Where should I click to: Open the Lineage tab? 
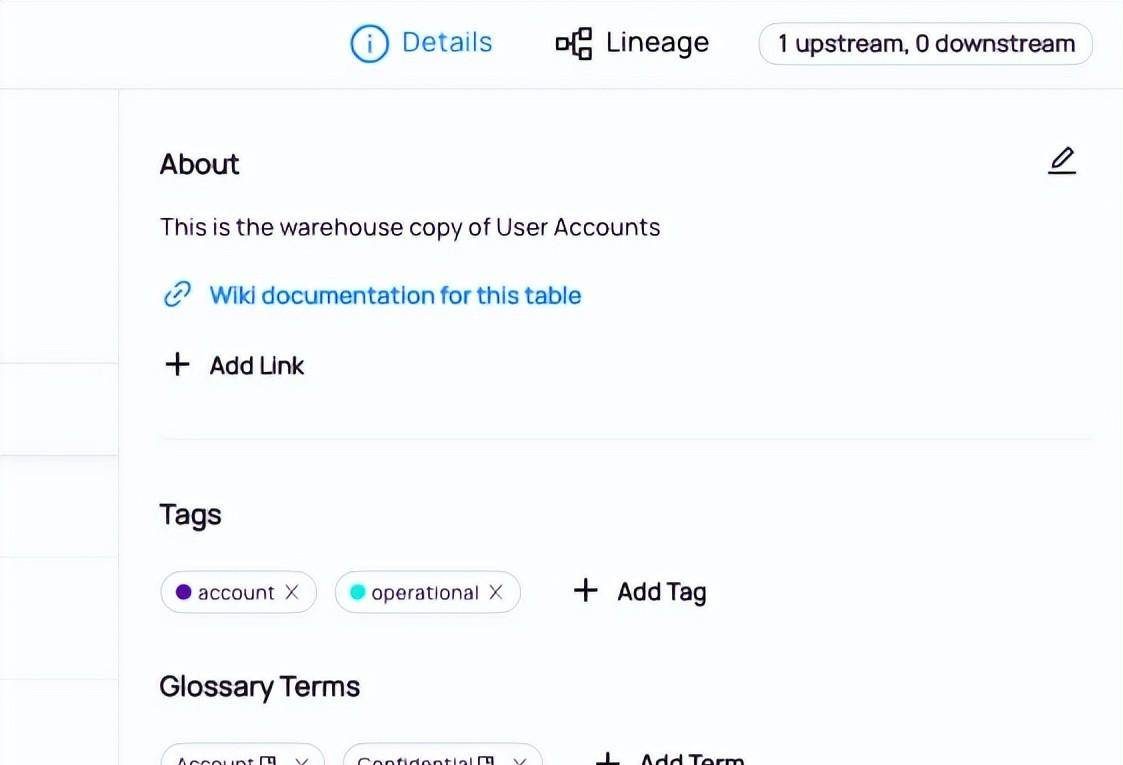[x=632, y=43]
